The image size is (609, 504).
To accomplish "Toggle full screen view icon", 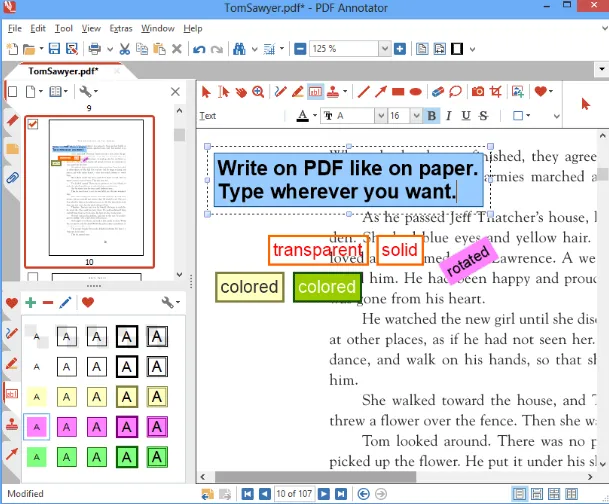I will coord(457,49).
